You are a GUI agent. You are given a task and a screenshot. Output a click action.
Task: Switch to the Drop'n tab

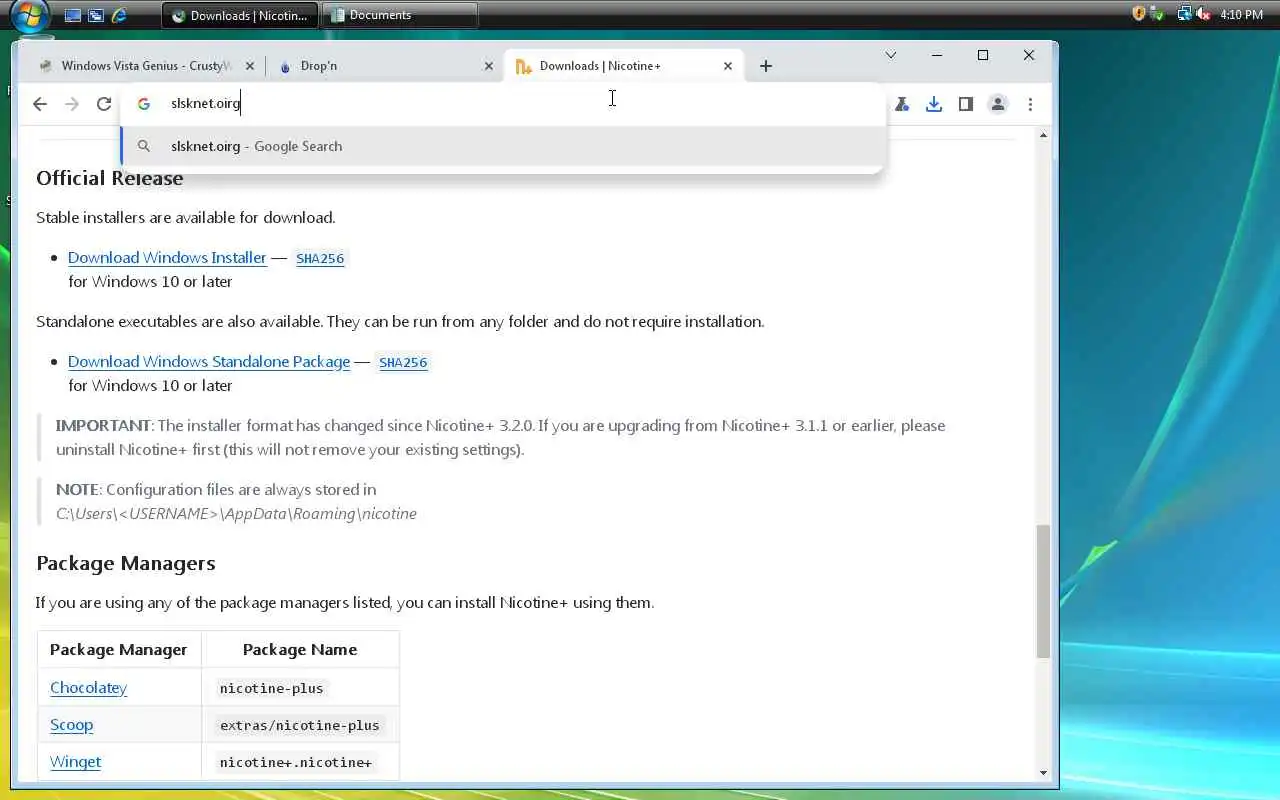385,66
